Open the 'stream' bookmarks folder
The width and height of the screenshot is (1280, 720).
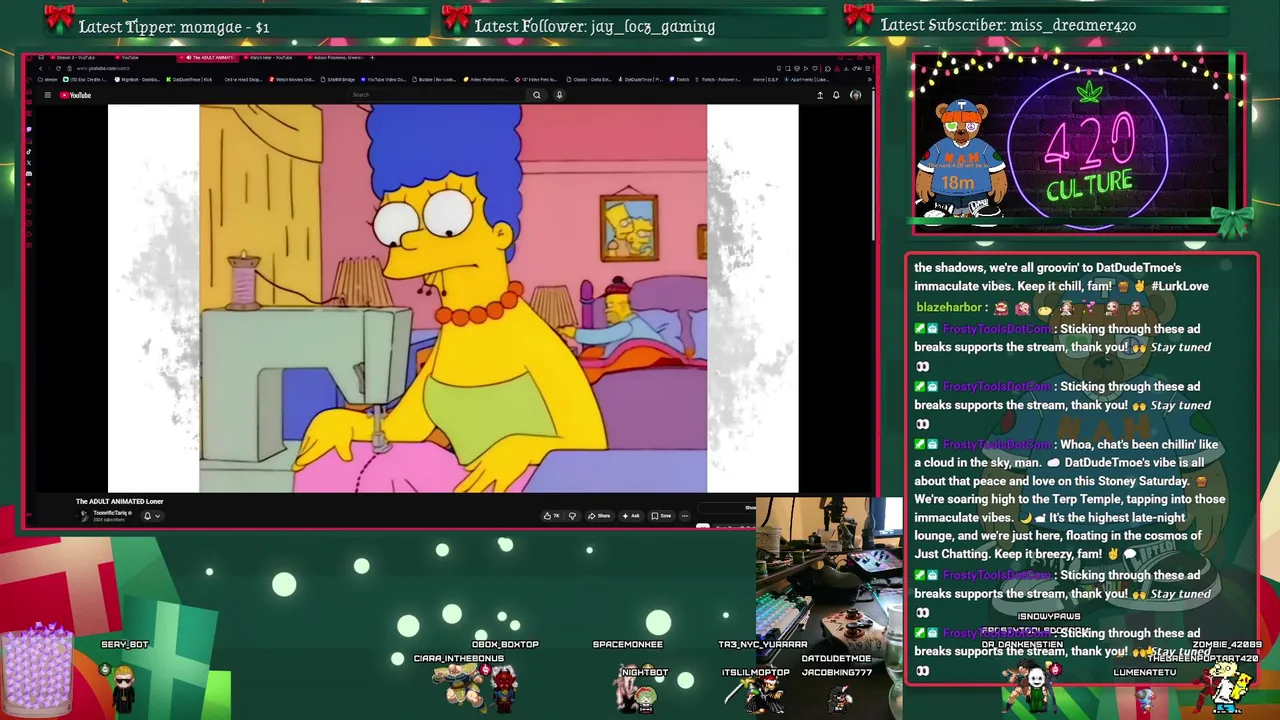(48, 80)
